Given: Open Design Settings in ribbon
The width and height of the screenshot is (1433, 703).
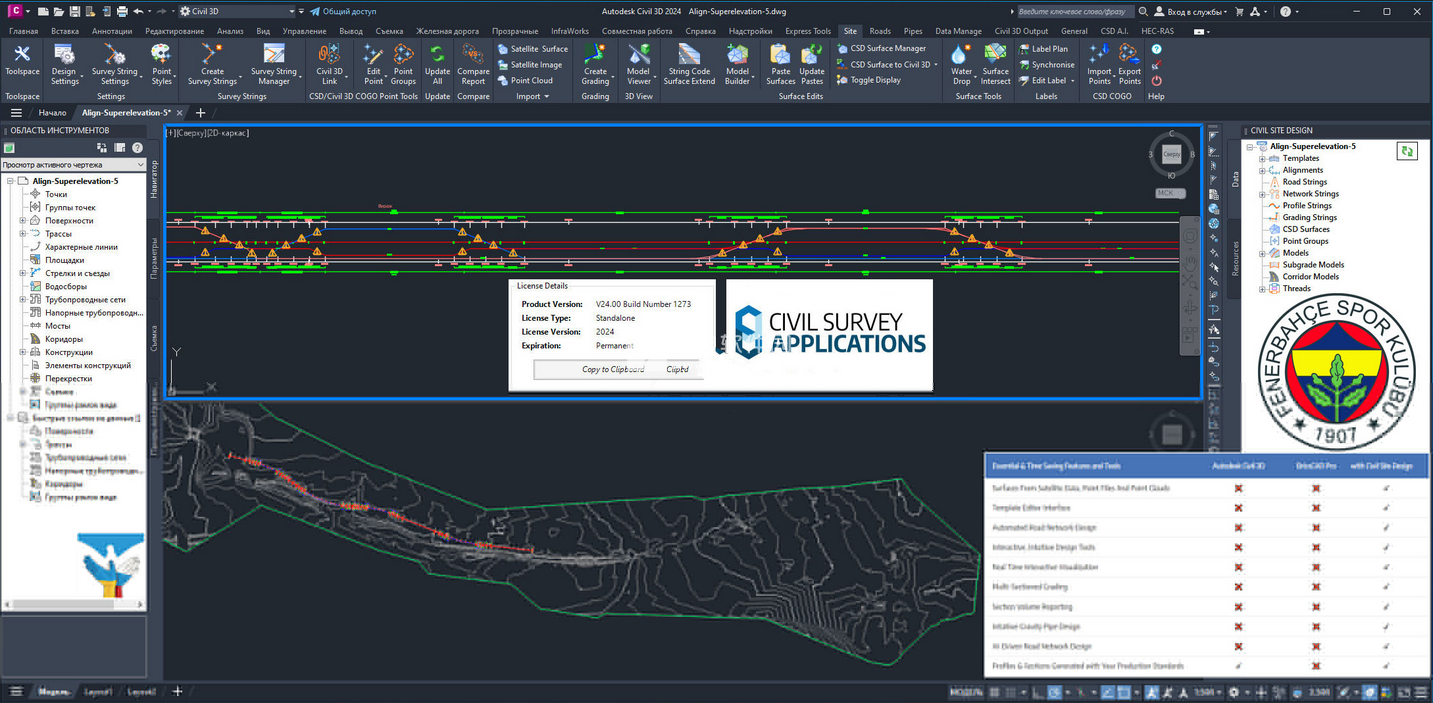Looking at the screenshot, I should pos(64,63).
